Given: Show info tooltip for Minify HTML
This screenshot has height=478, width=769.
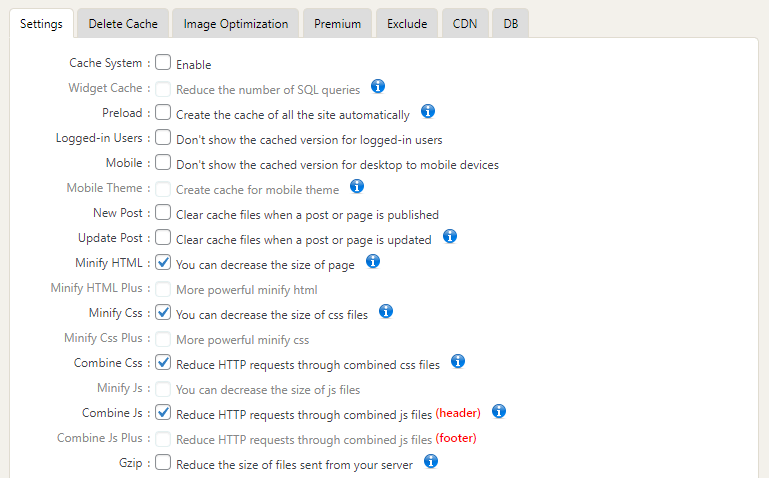Looking at the screenshot, I should point(373,261).
